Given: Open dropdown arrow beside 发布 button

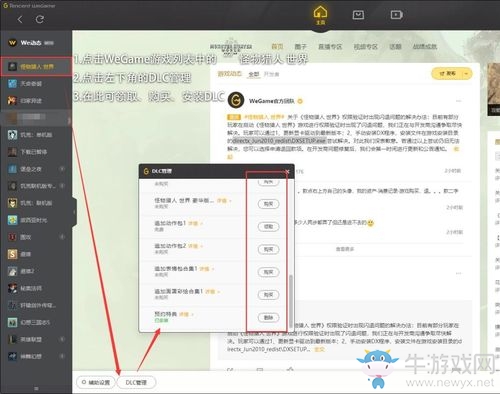Looking at the screenshot, I should (467, 73).
